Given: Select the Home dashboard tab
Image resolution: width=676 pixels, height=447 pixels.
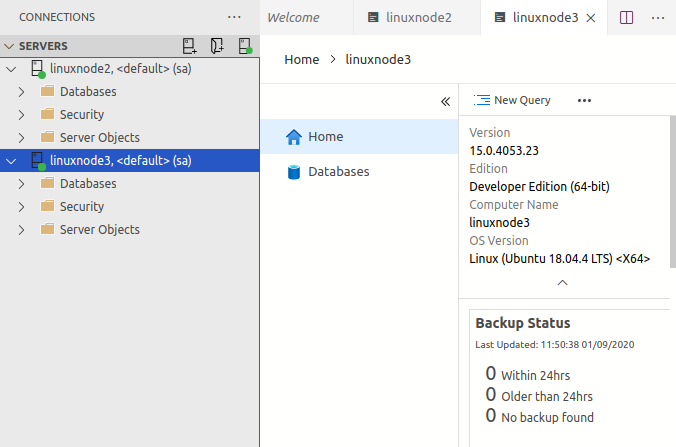Looking at the screenshot, I should point(326,136).
